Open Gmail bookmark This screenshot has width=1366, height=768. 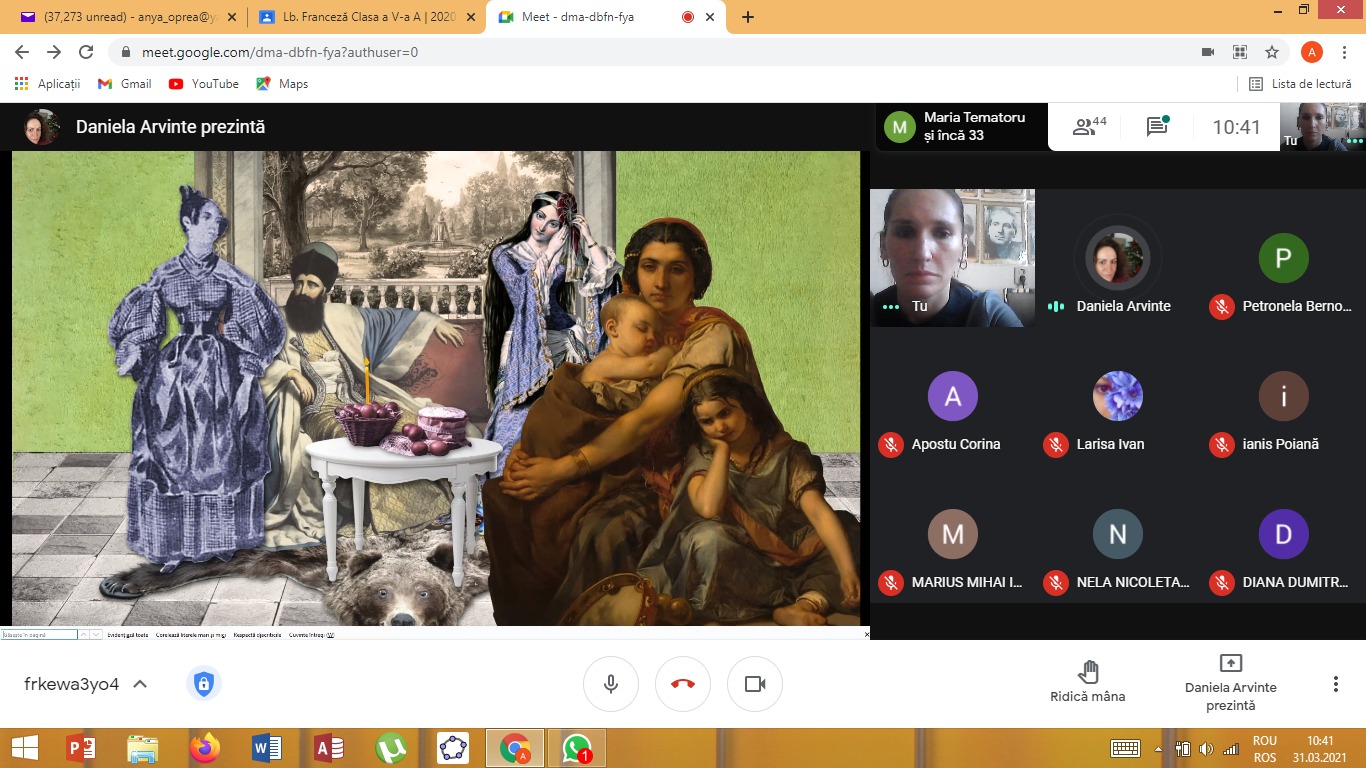(x=125, y=84)
